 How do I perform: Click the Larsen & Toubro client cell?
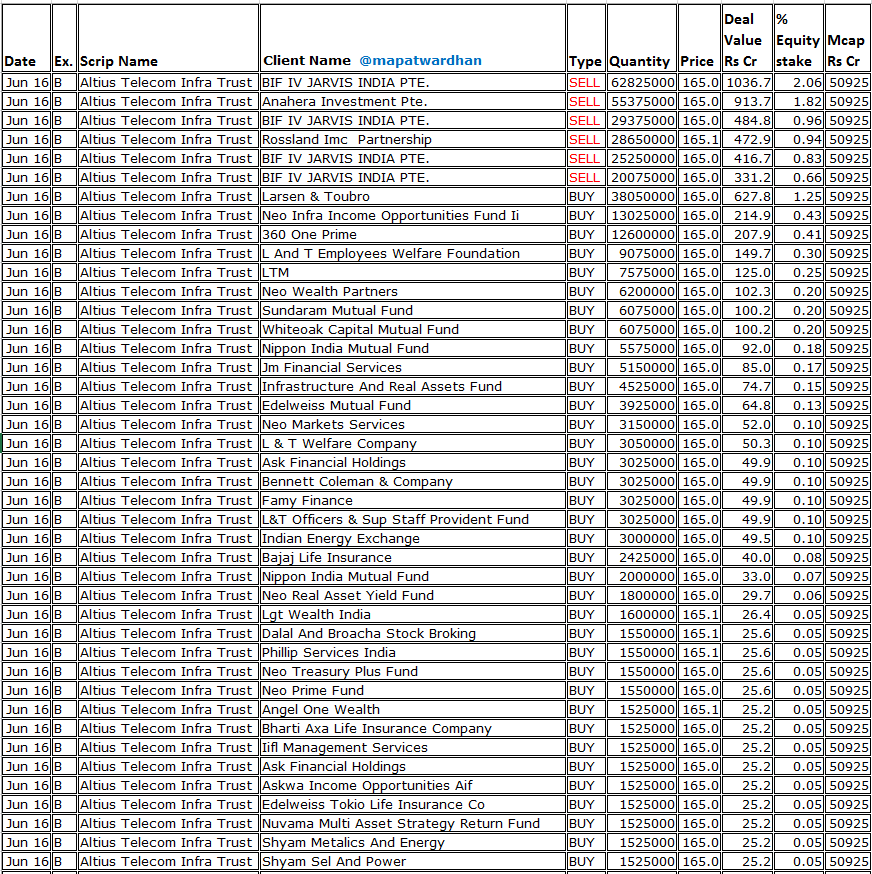(413, 196)
